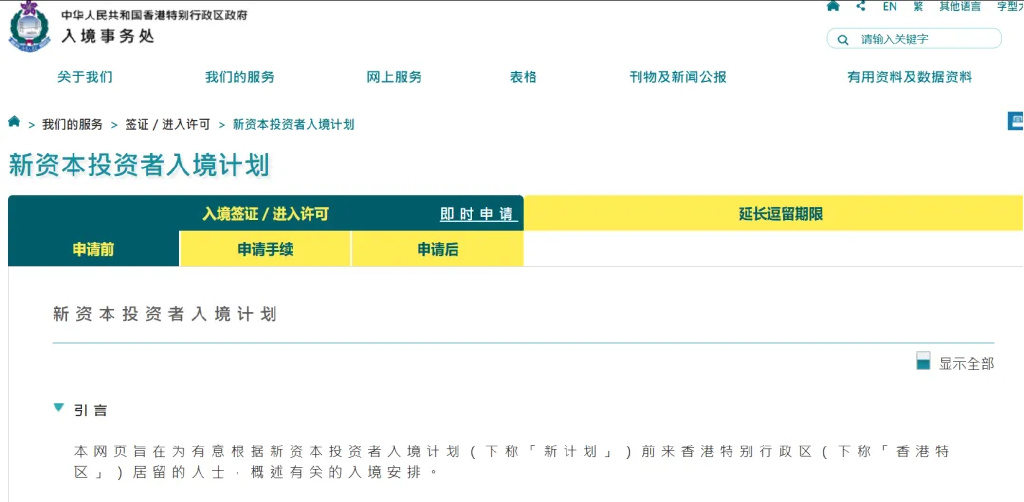Screen dimensions: 1024x502
Task: Open the share icon in the top bar
Action: click(x=861, y=6)
